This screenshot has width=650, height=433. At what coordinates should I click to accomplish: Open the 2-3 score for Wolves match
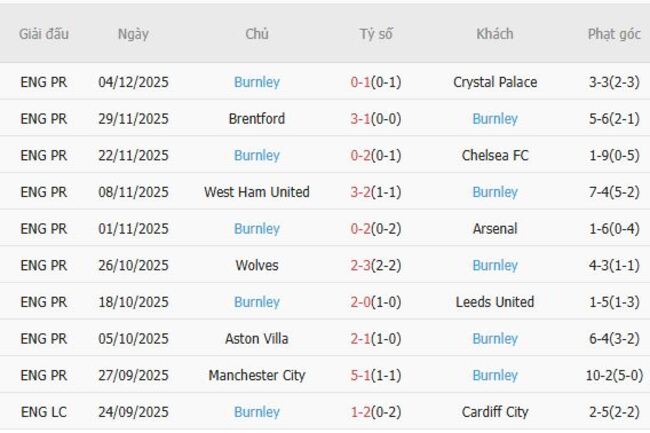tap(376, 265)
